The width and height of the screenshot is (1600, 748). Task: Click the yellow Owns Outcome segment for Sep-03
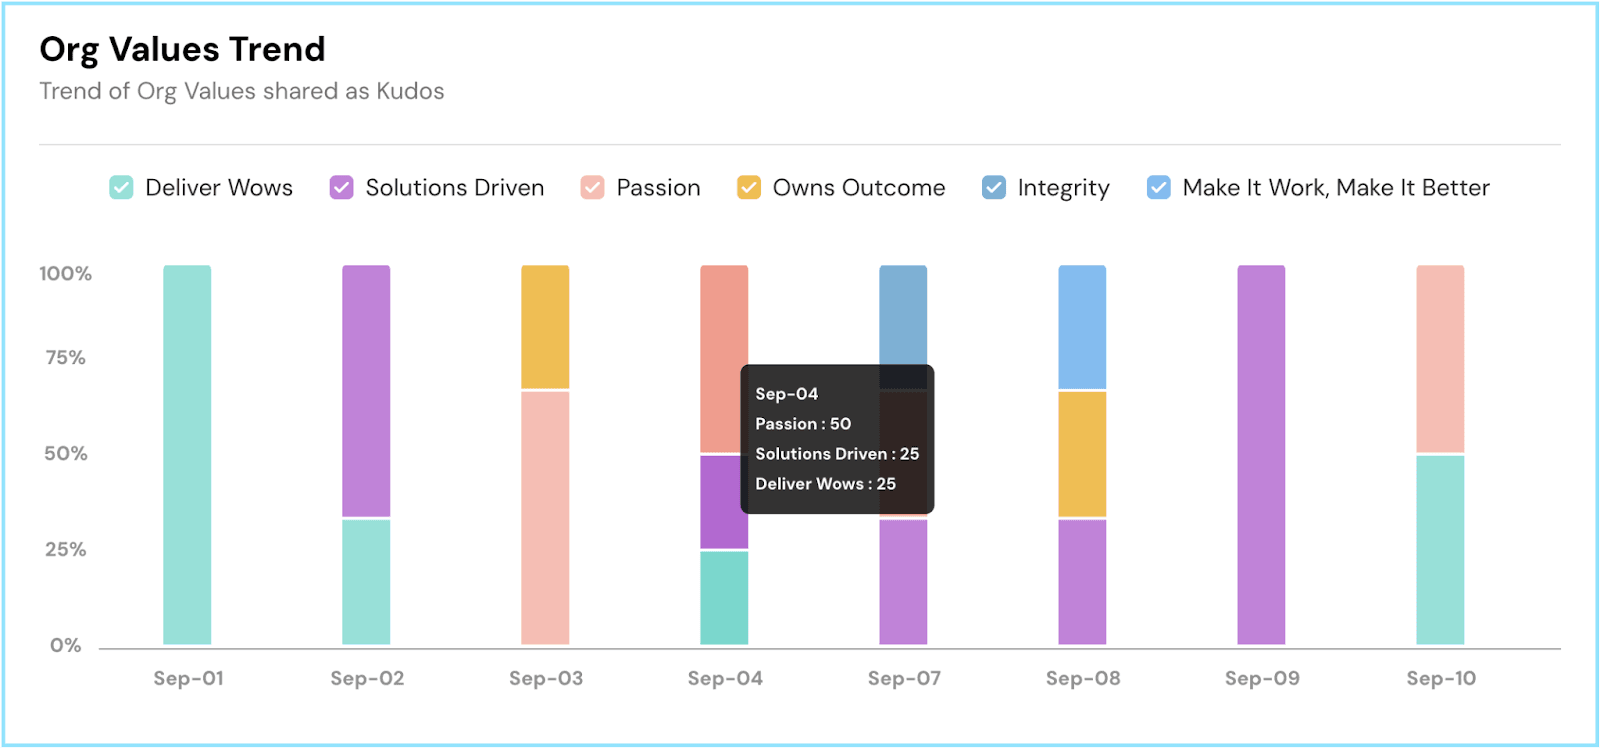[x=545, y=327]
